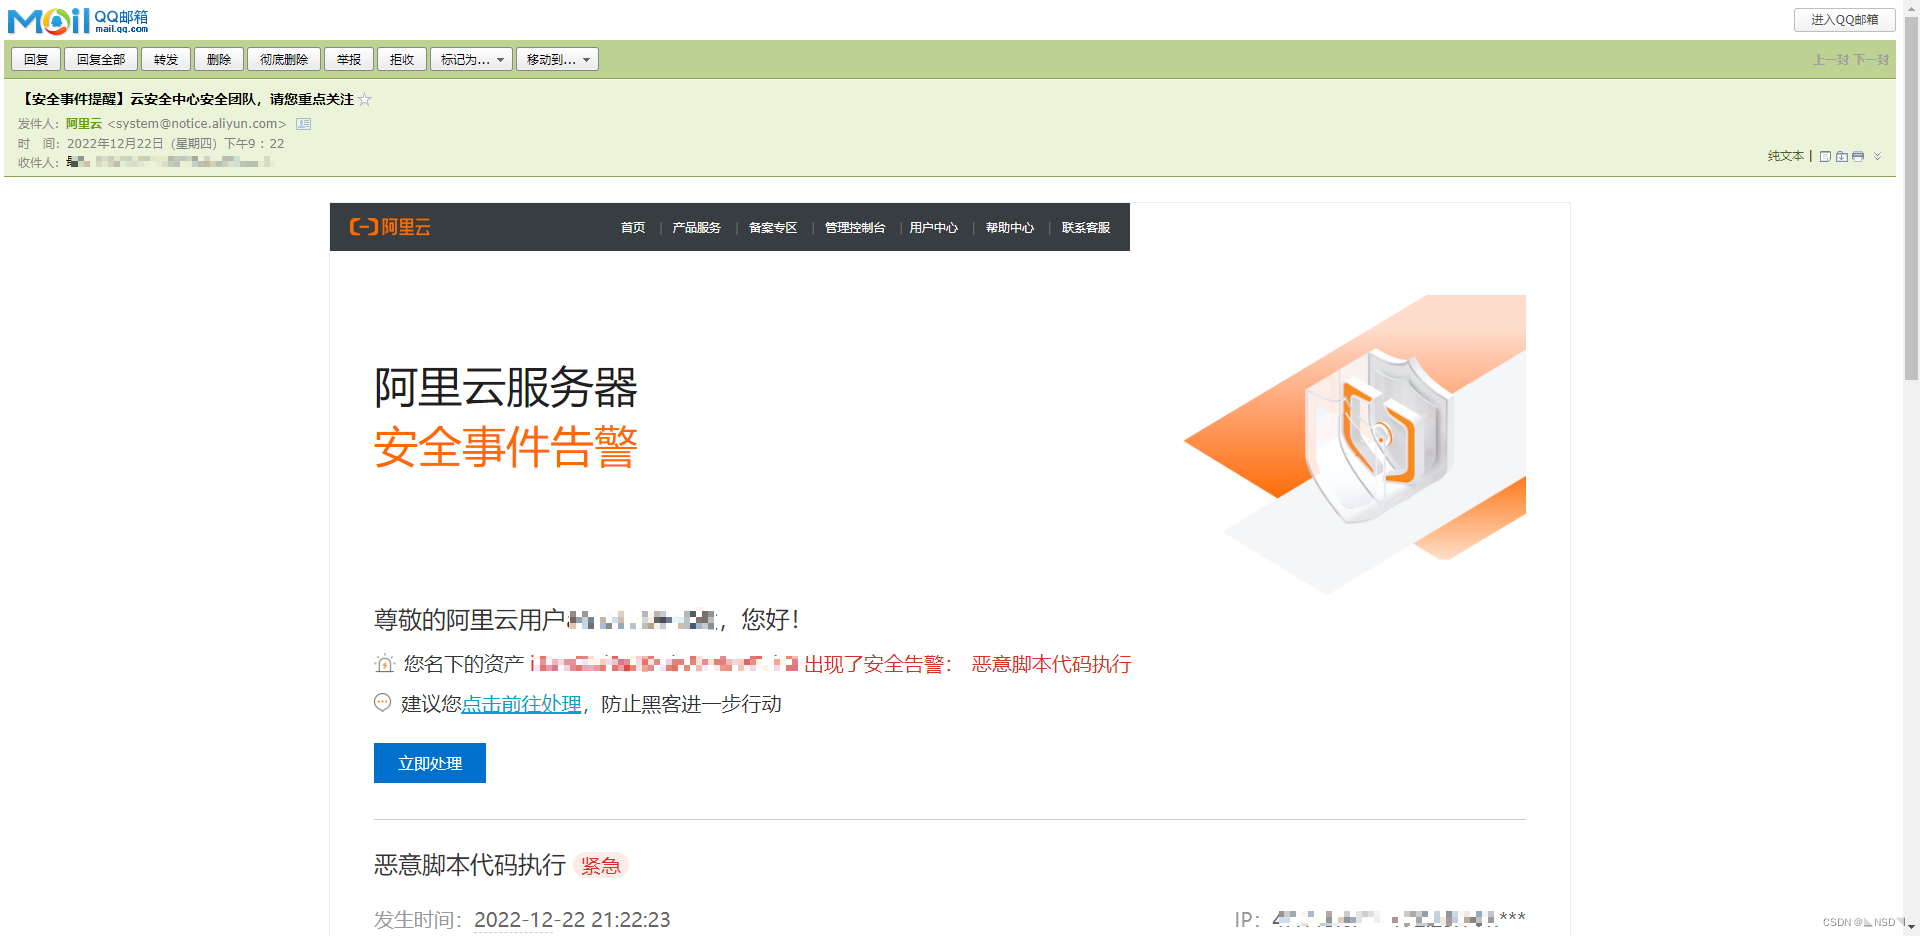Select 产品服务 in the Aliyun nav bar
Screen dimensions: 1920x936
click(696, 228)
